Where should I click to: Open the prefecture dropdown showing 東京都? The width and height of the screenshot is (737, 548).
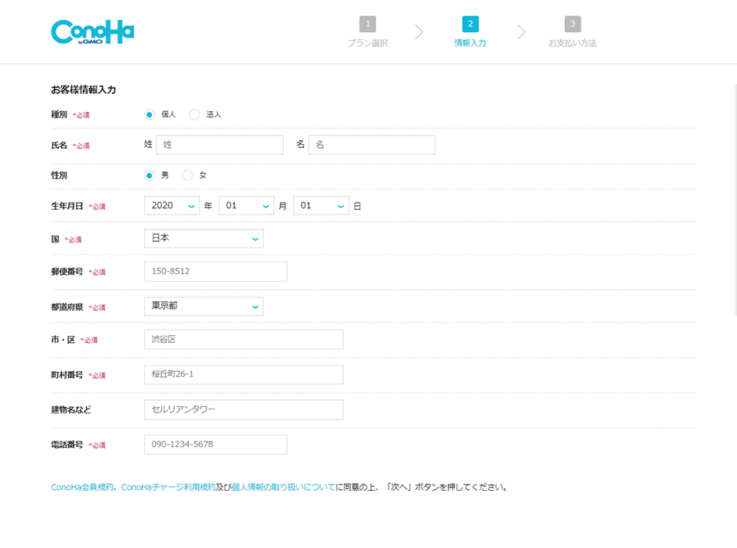[204, 306]
